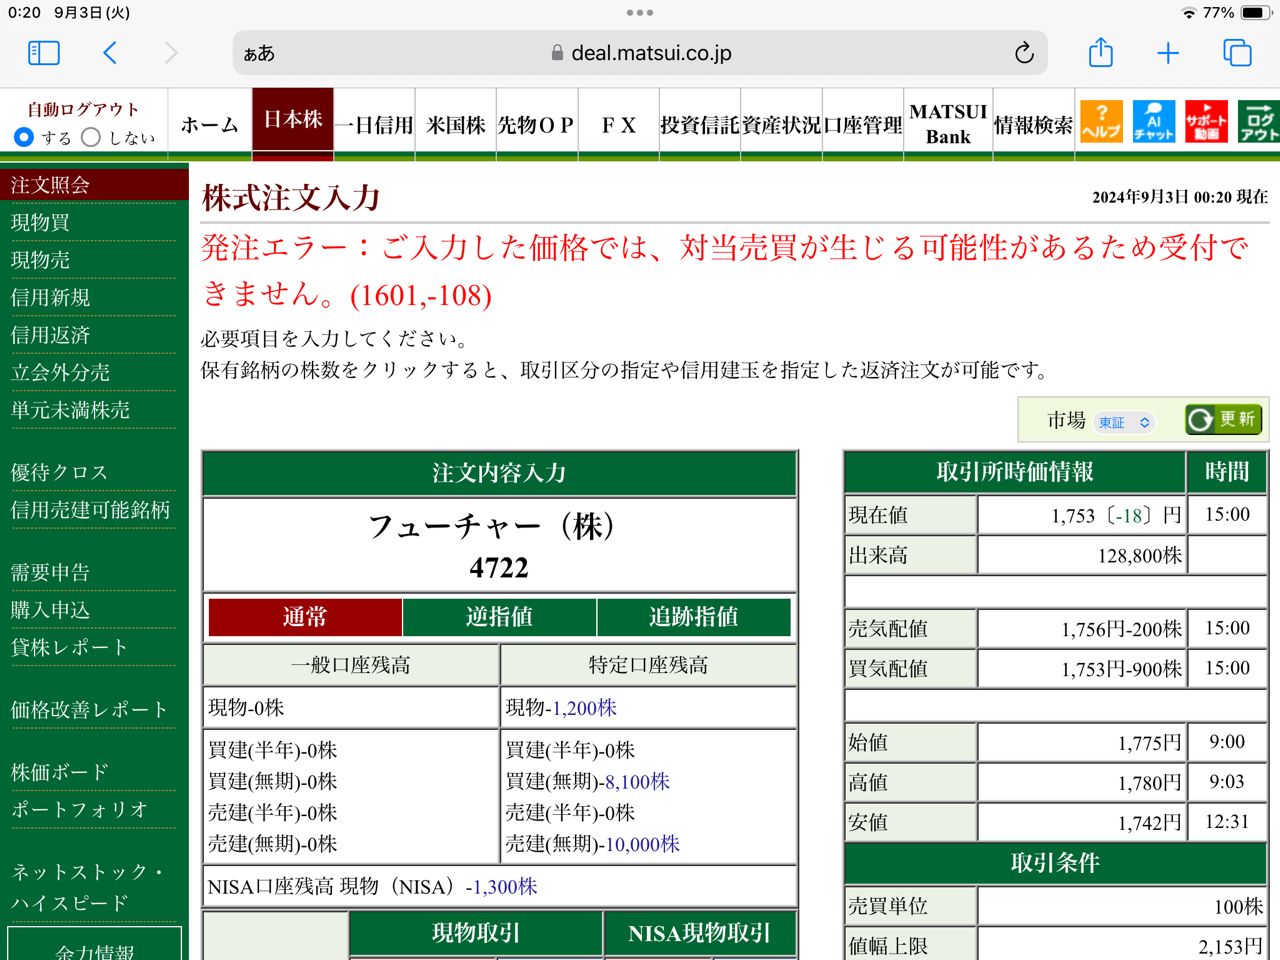Tap the three-dot multitasking icon at top
The image size is (1280, 960).
(x=640, y=13)
